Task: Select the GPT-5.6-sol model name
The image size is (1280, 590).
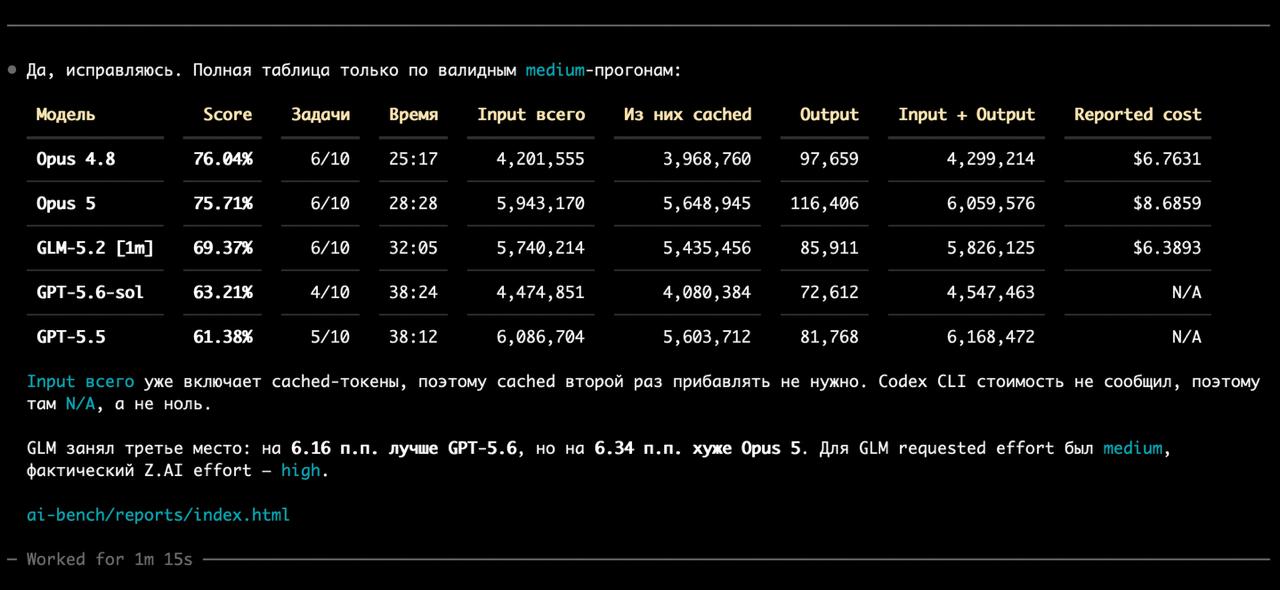Action: (90, 292)
